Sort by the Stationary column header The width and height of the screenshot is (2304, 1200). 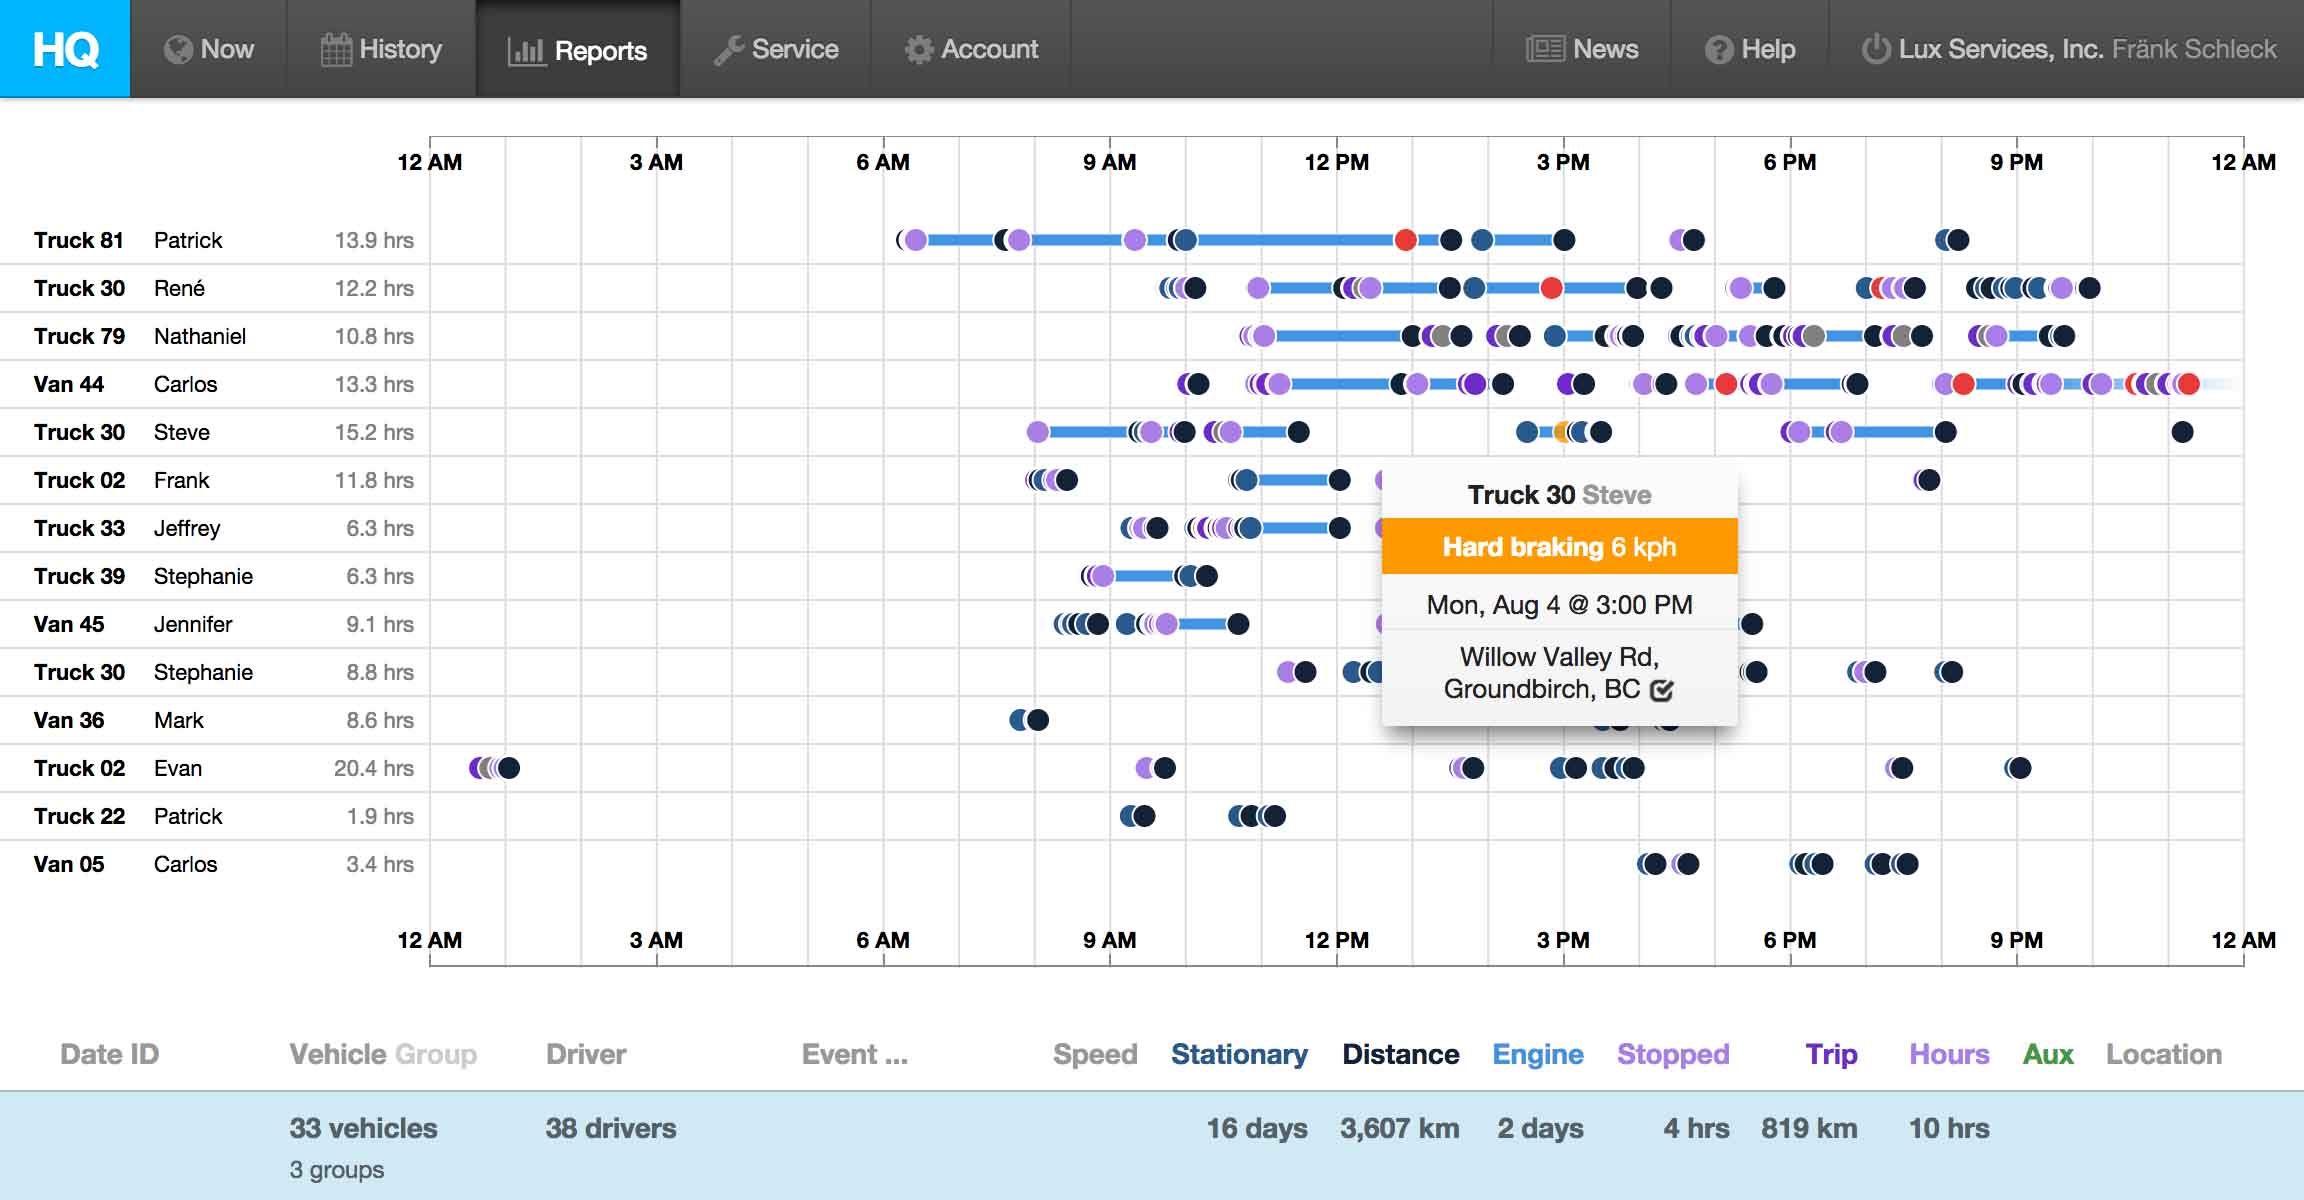pyautogui.click(x=1238, y=1054)
